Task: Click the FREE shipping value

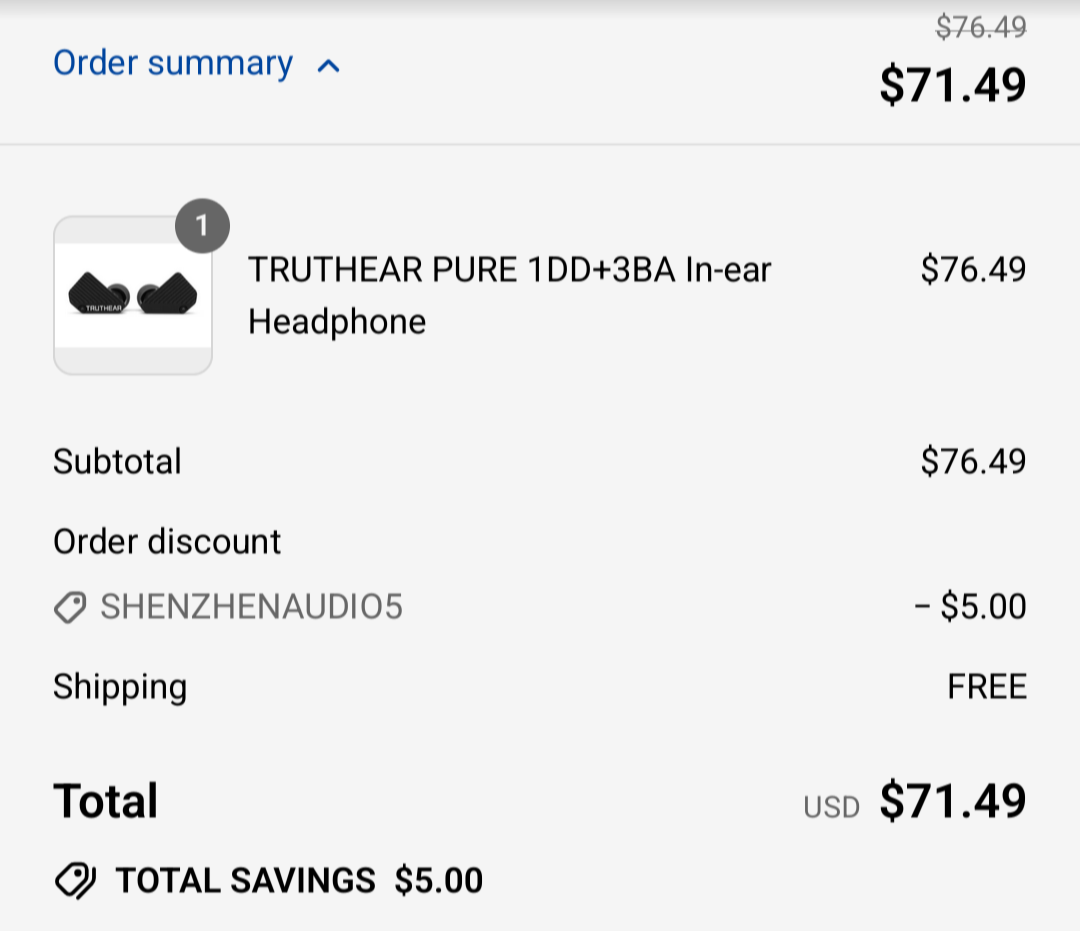Action: [986, 687]
